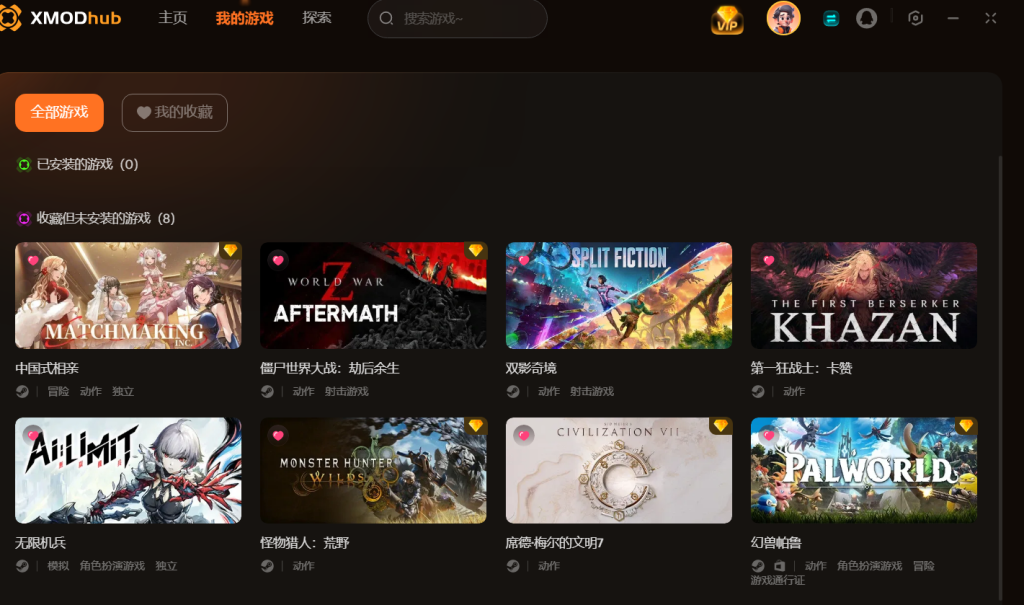This screenshot has height=605, width=1024.
Task: Show 我的收藏 favorites list
Action: coord(174,112)
